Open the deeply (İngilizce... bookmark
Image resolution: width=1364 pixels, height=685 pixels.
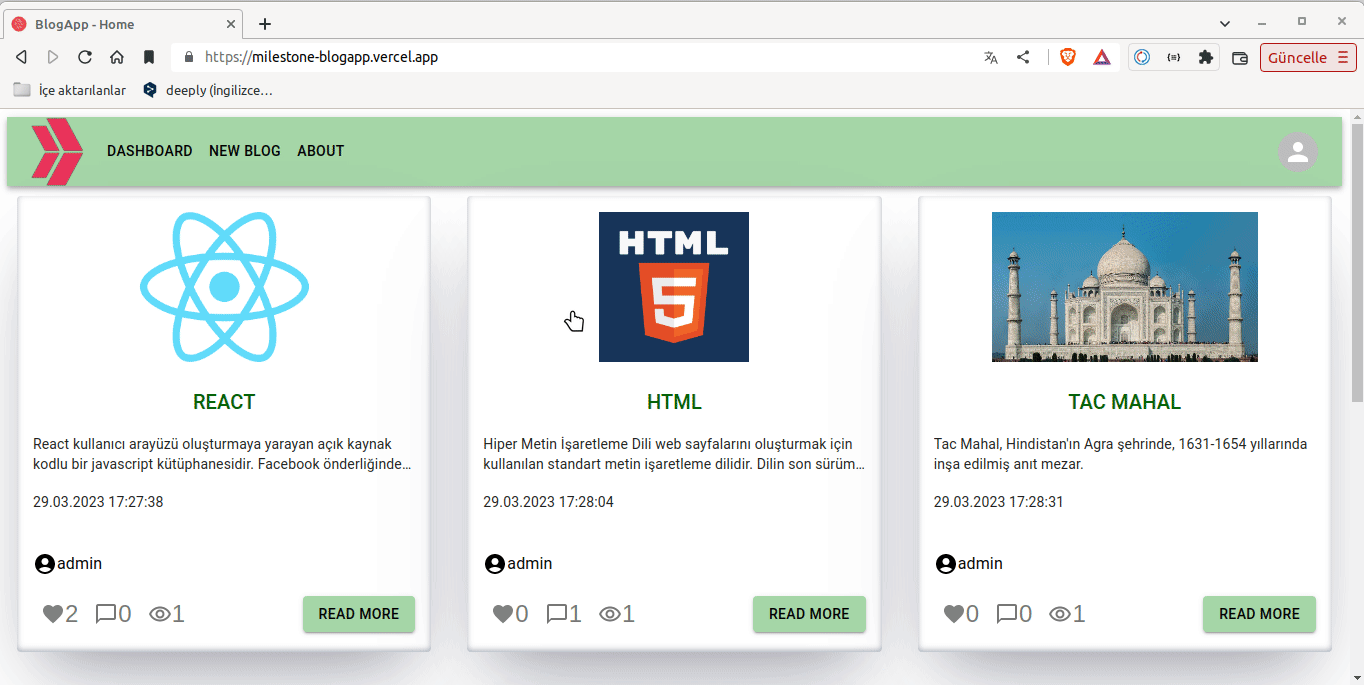pyautogui.click(x=208, y=90)
